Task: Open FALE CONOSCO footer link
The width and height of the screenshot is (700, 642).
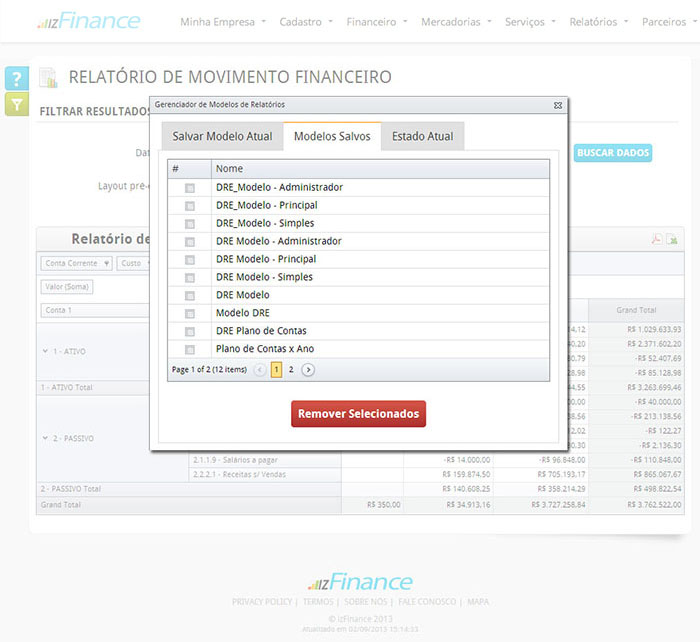Action: 427,602
